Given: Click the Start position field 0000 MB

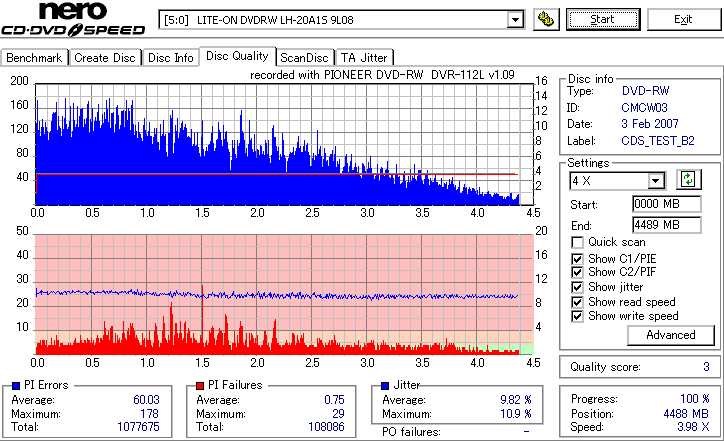Looking at the screenshot, I should click(666, 204).
